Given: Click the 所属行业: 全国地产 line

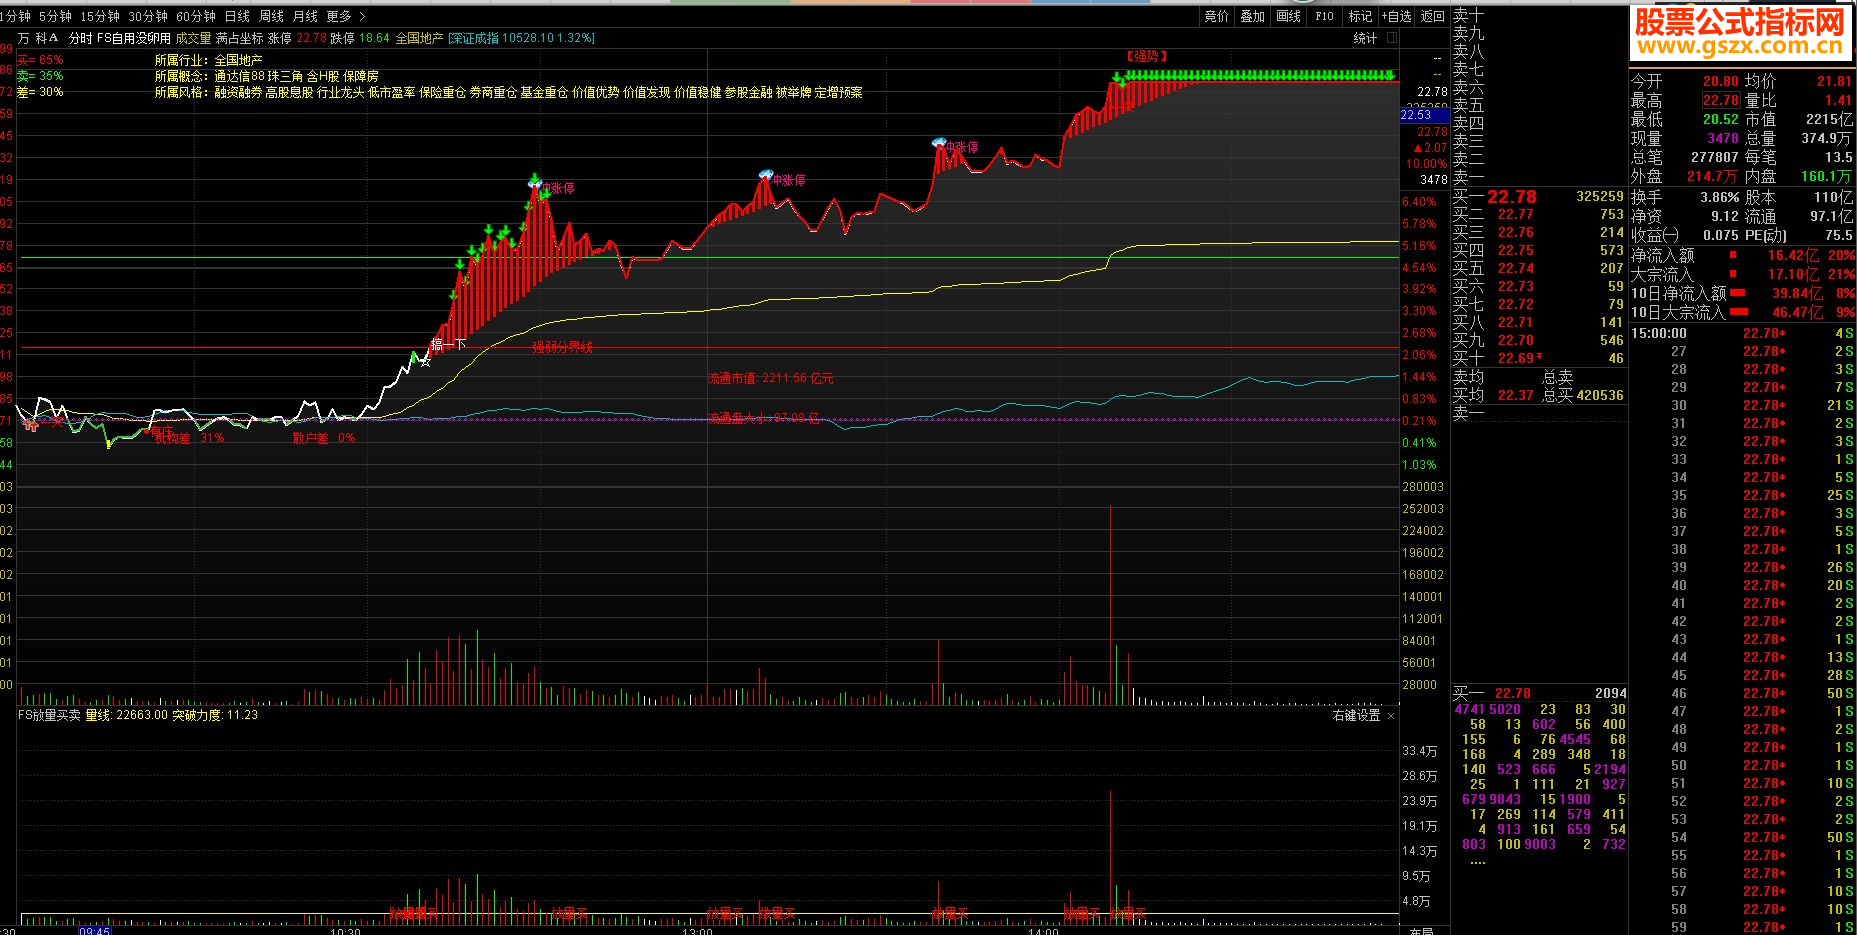Looking at the screenshot, I should pyautogui.click(x=208, y=60).
